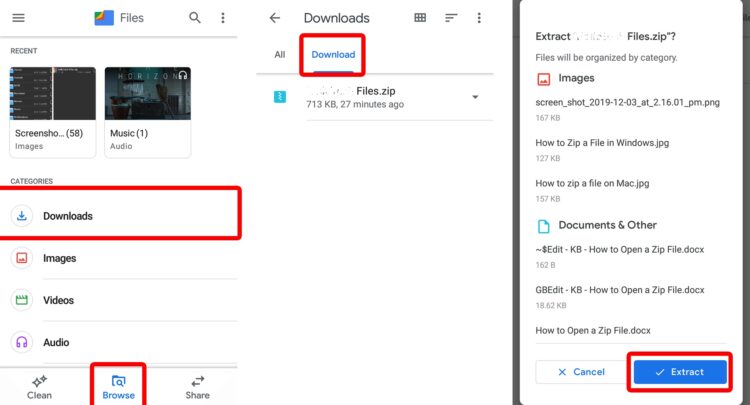The image size is (750, 405).
Task: Tap the Screensho... (58) label
Action: pos(49,133)
